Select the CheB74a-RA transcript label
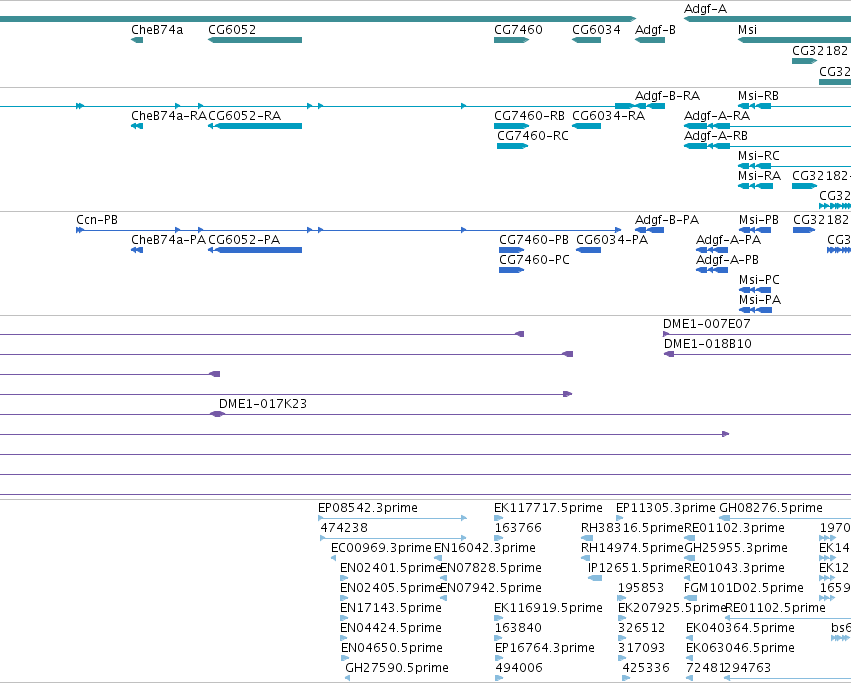This screenshot has height=683, width=851. click(x=169, y=116)
